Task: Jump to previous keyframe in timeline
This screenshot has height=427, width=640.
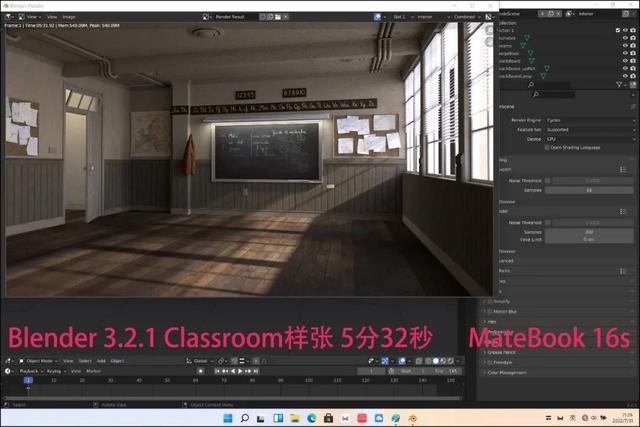Action: 225,371
